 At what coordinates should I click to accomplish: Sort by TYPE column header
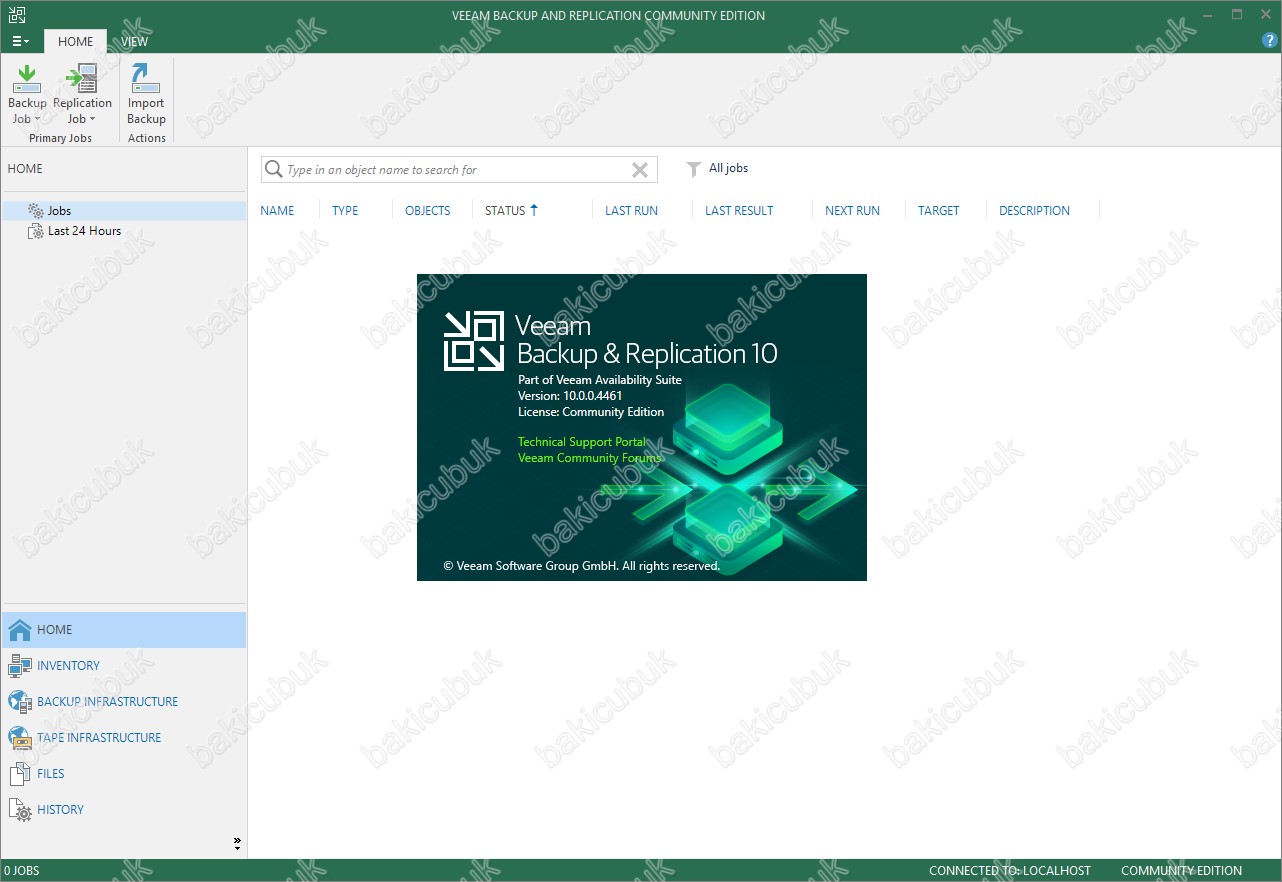(x=345, y=211)
